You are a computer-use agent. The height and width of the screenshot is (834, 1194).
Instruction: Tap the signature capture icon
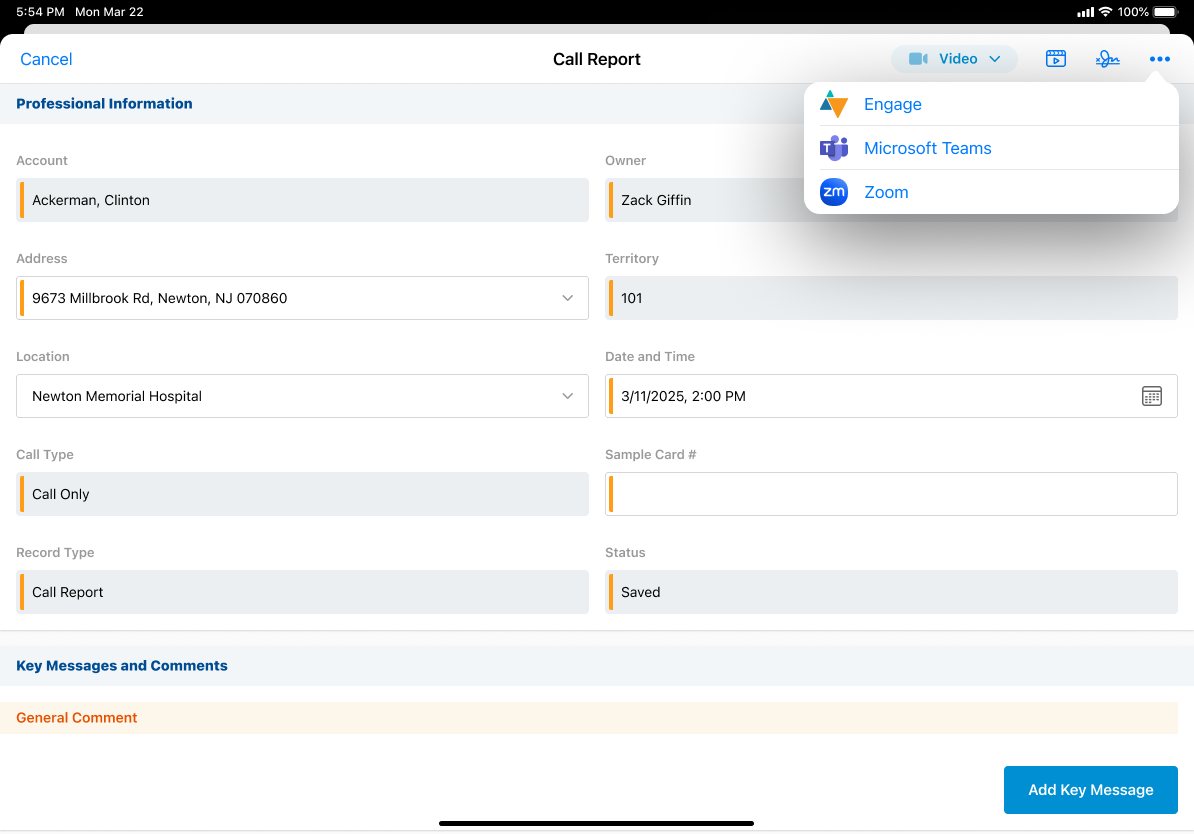click(1107, 59)
